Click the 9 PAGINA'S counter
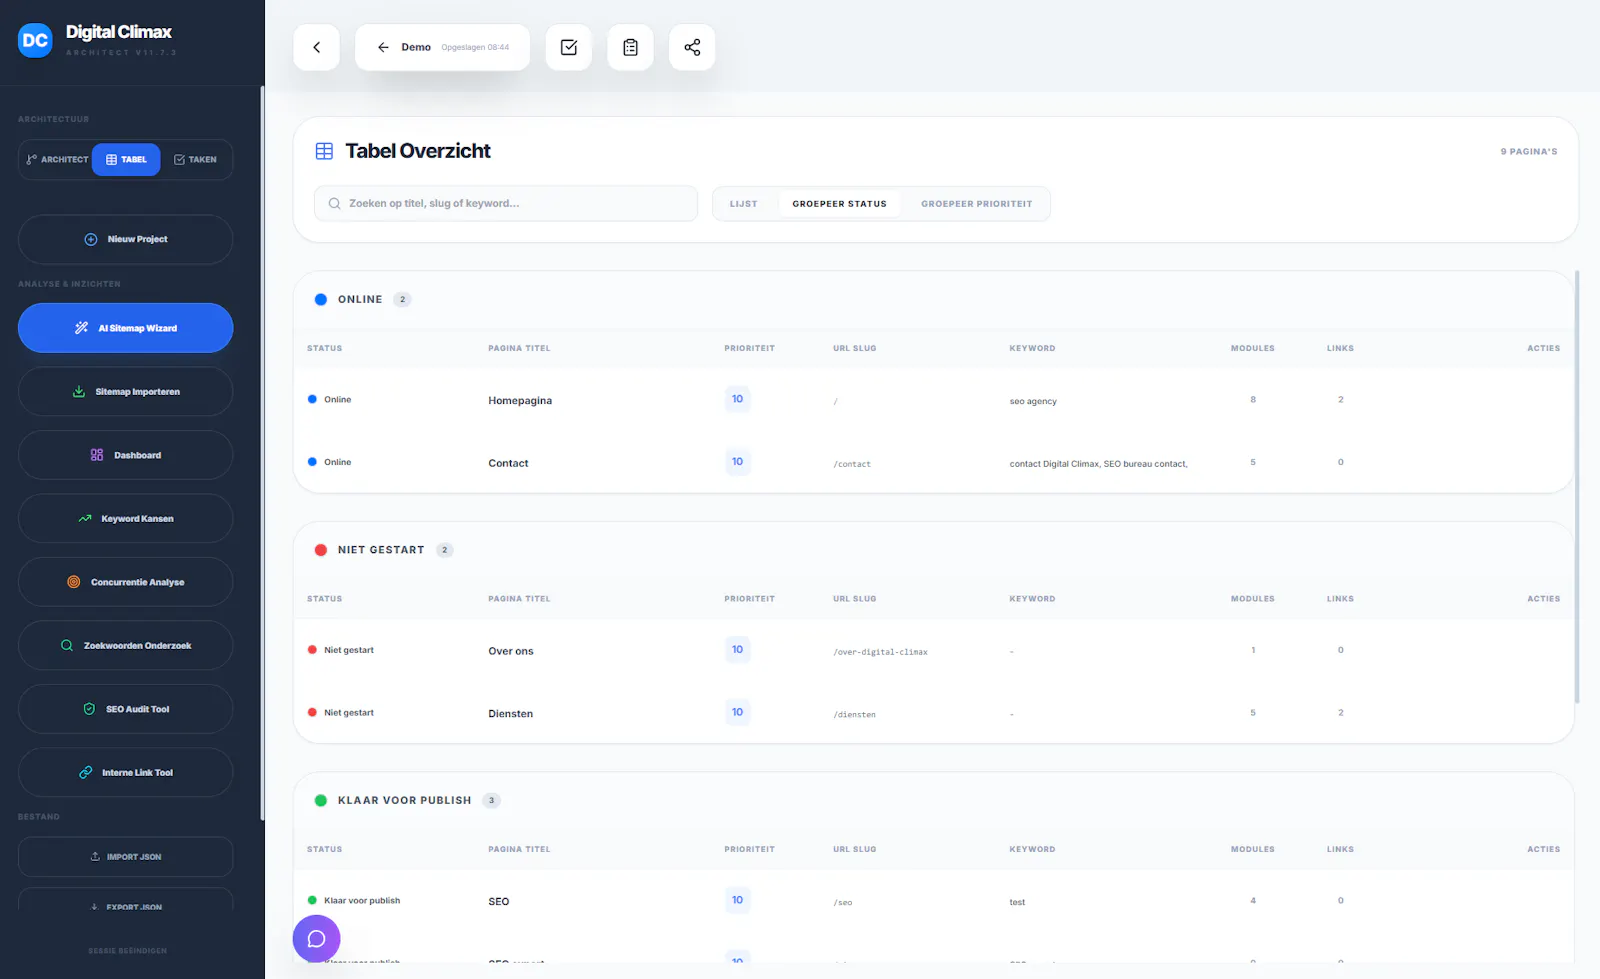Screen dimensions: 1600x979 click(1528, 152)
